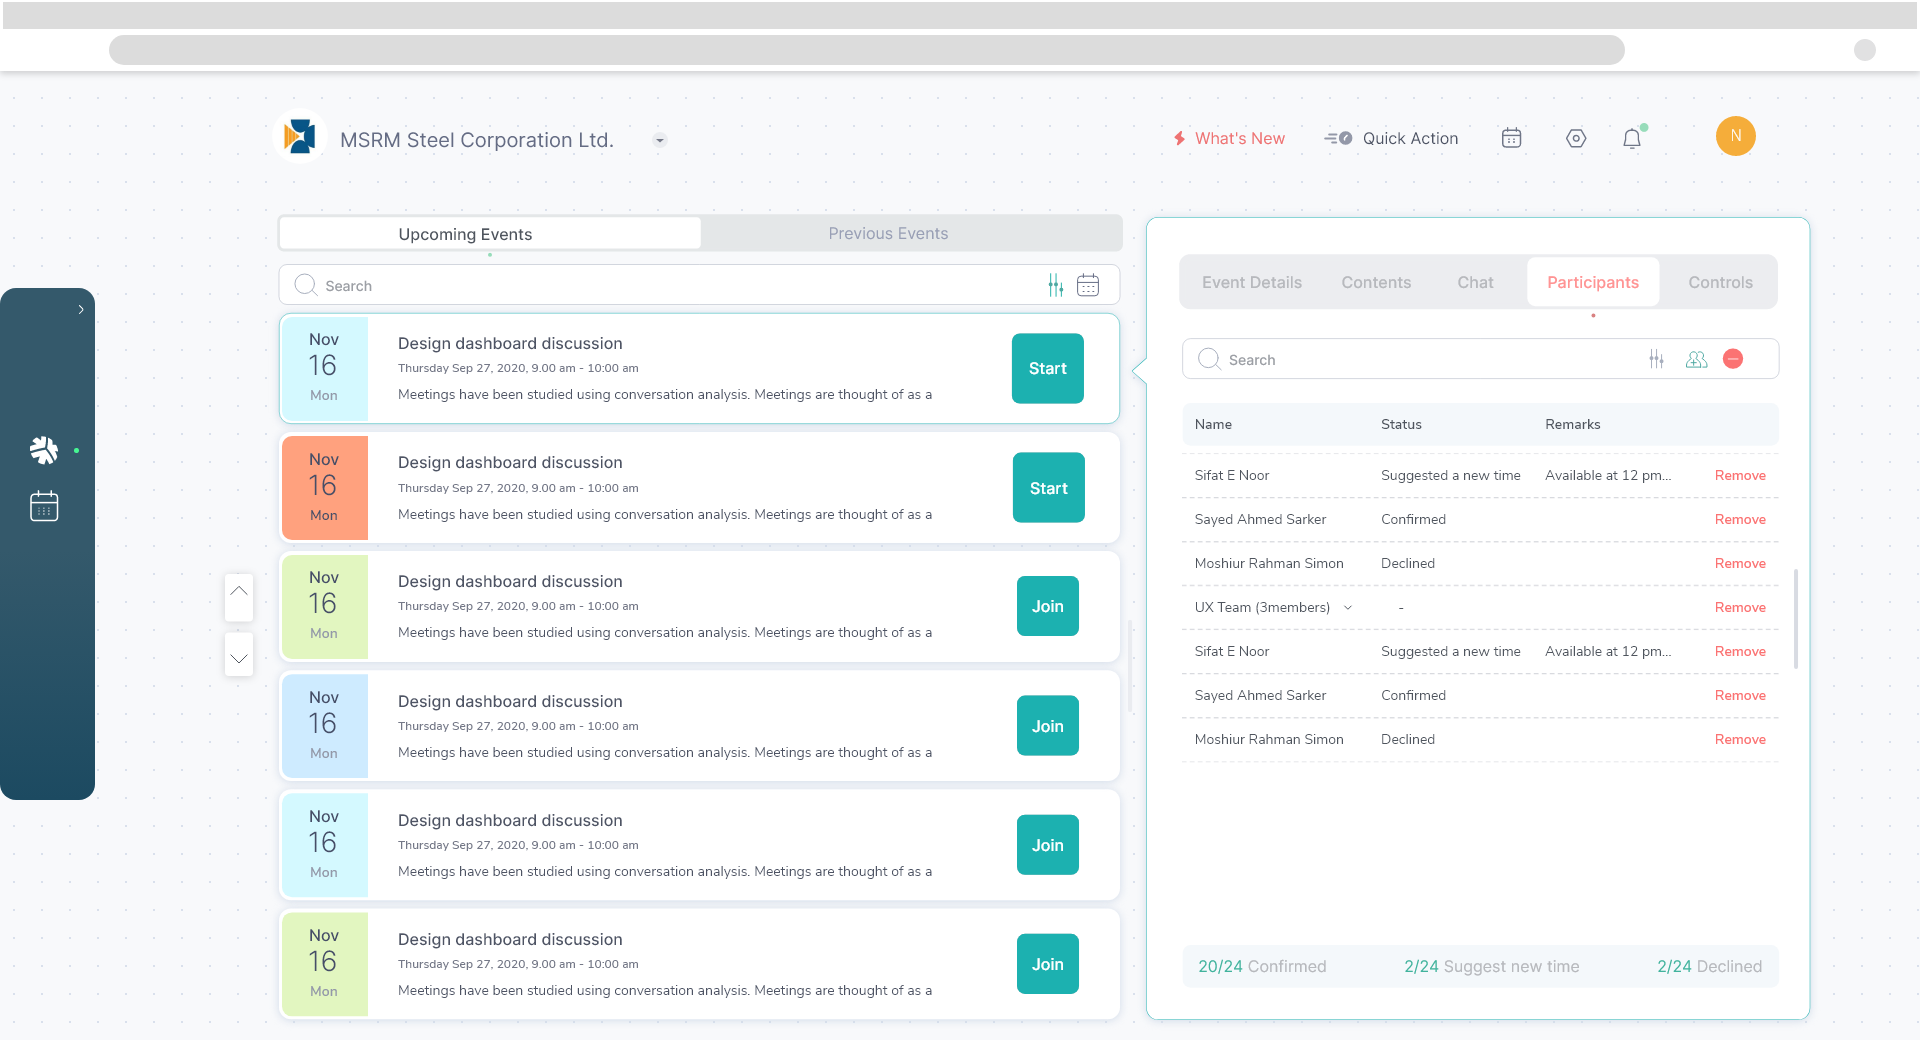The image size is (1920, 1040).
Task: Expand the left sidebar with chevron
Action: click(81, 309)
